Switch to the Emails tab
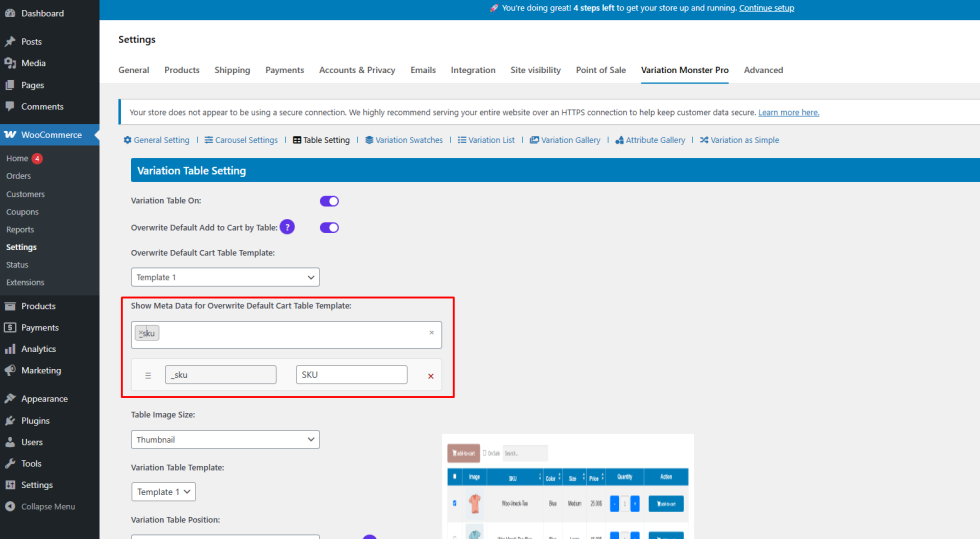 423,70
